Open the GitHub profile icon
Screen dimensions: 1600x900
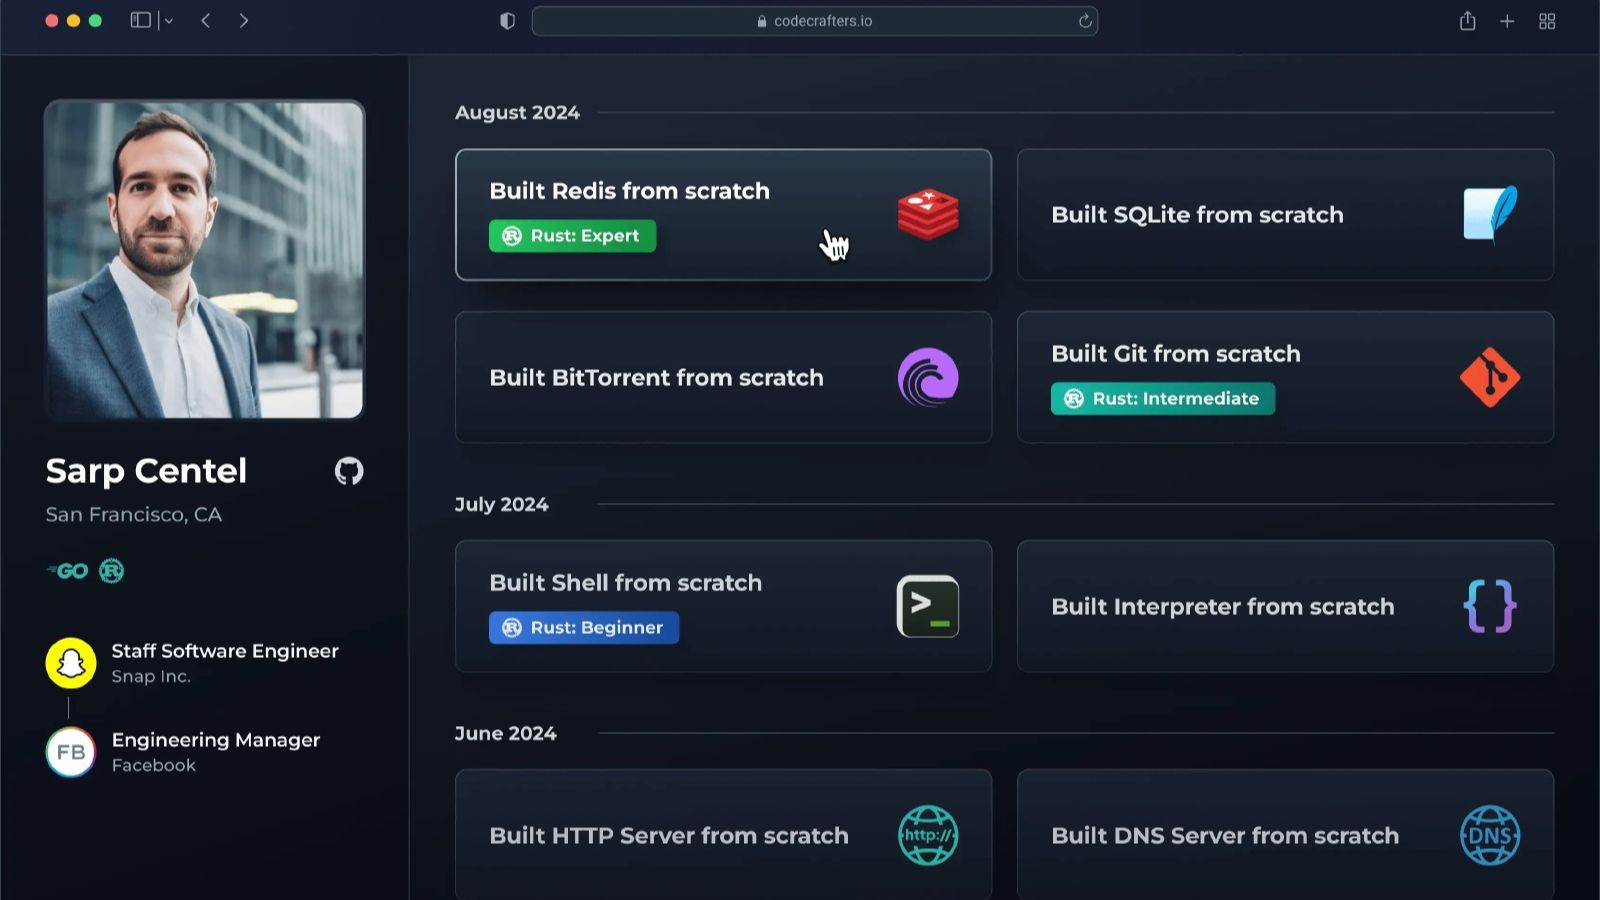(x=349, y=471)
